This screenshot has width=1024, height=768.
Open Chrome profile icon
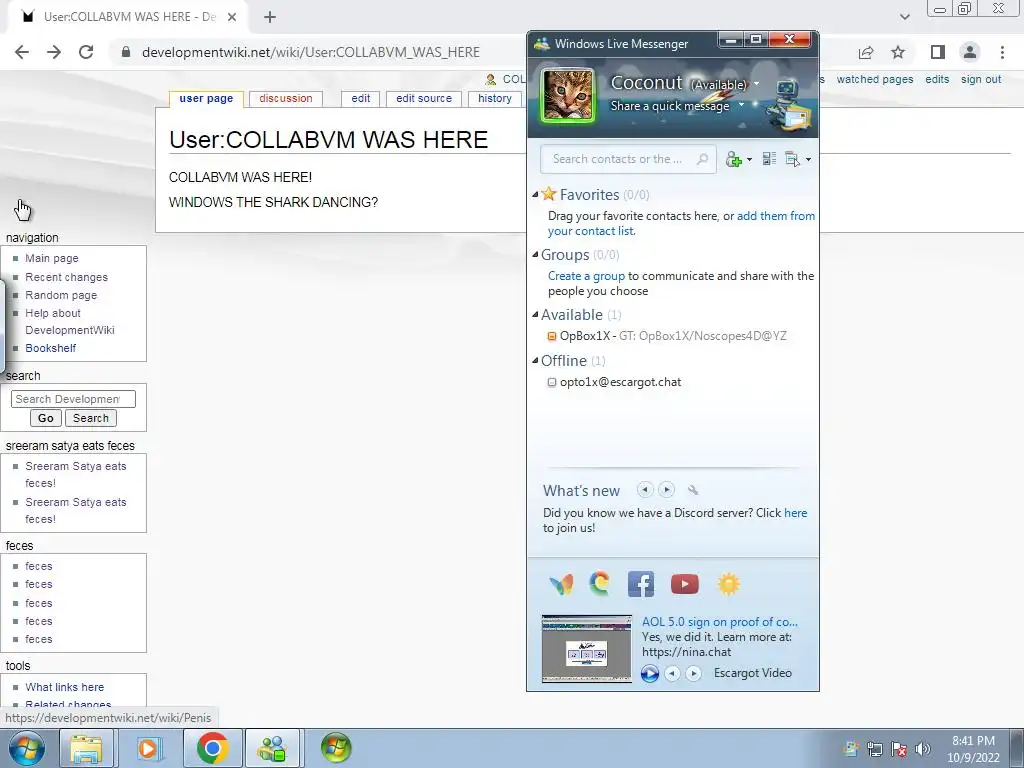point(970,52)
